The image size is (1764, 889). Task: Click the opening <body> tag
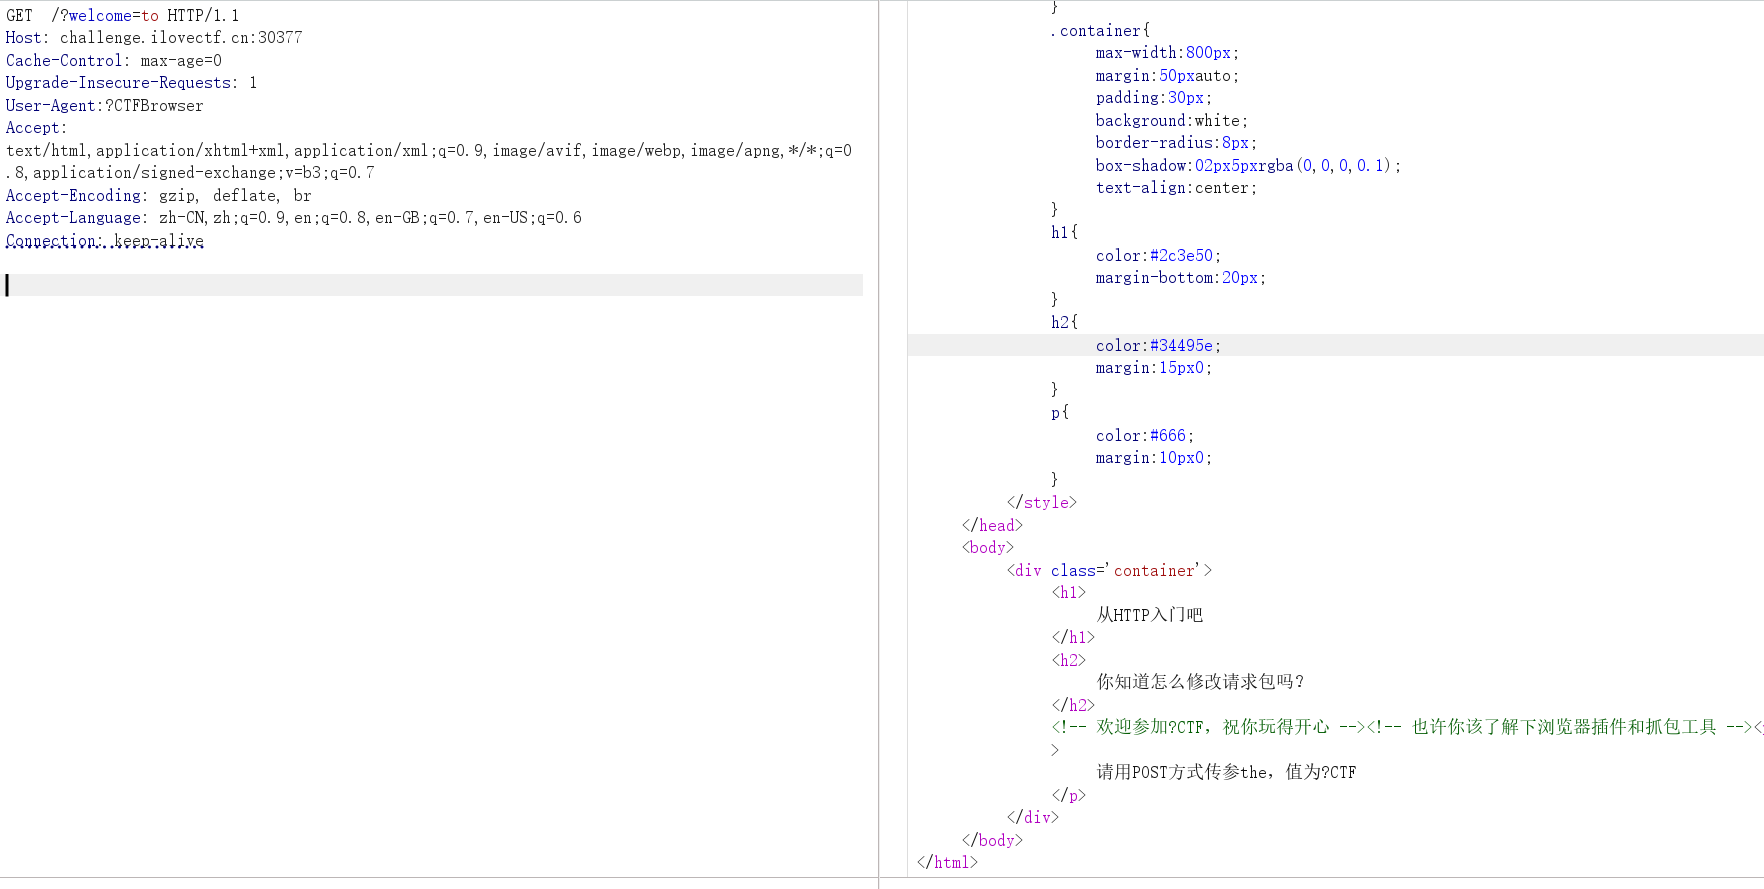tap(988, 548)
